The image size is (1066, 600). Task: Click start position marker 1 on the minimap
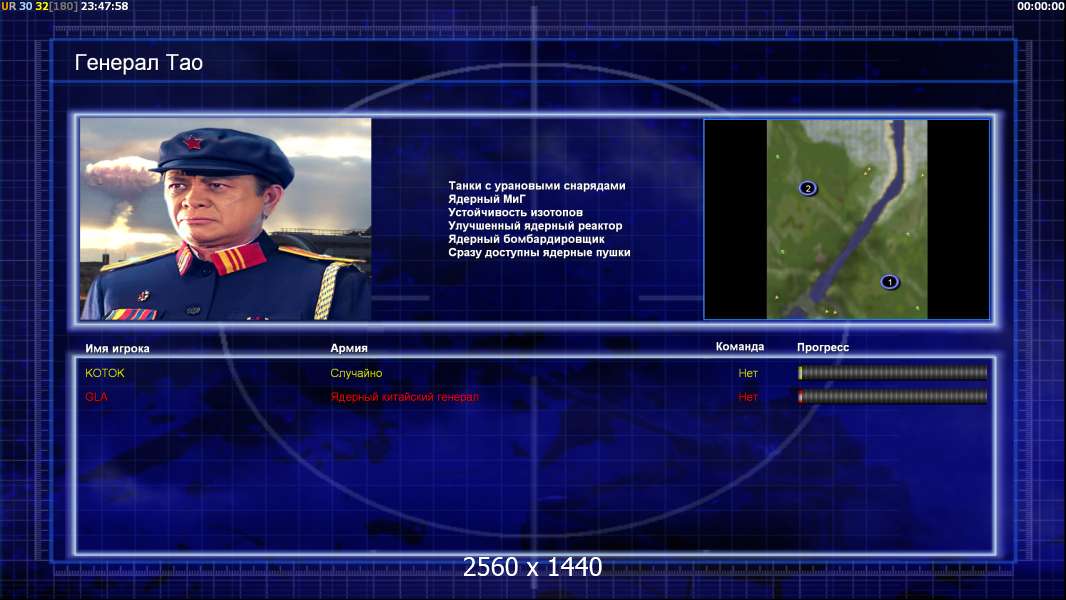(889, 281)
